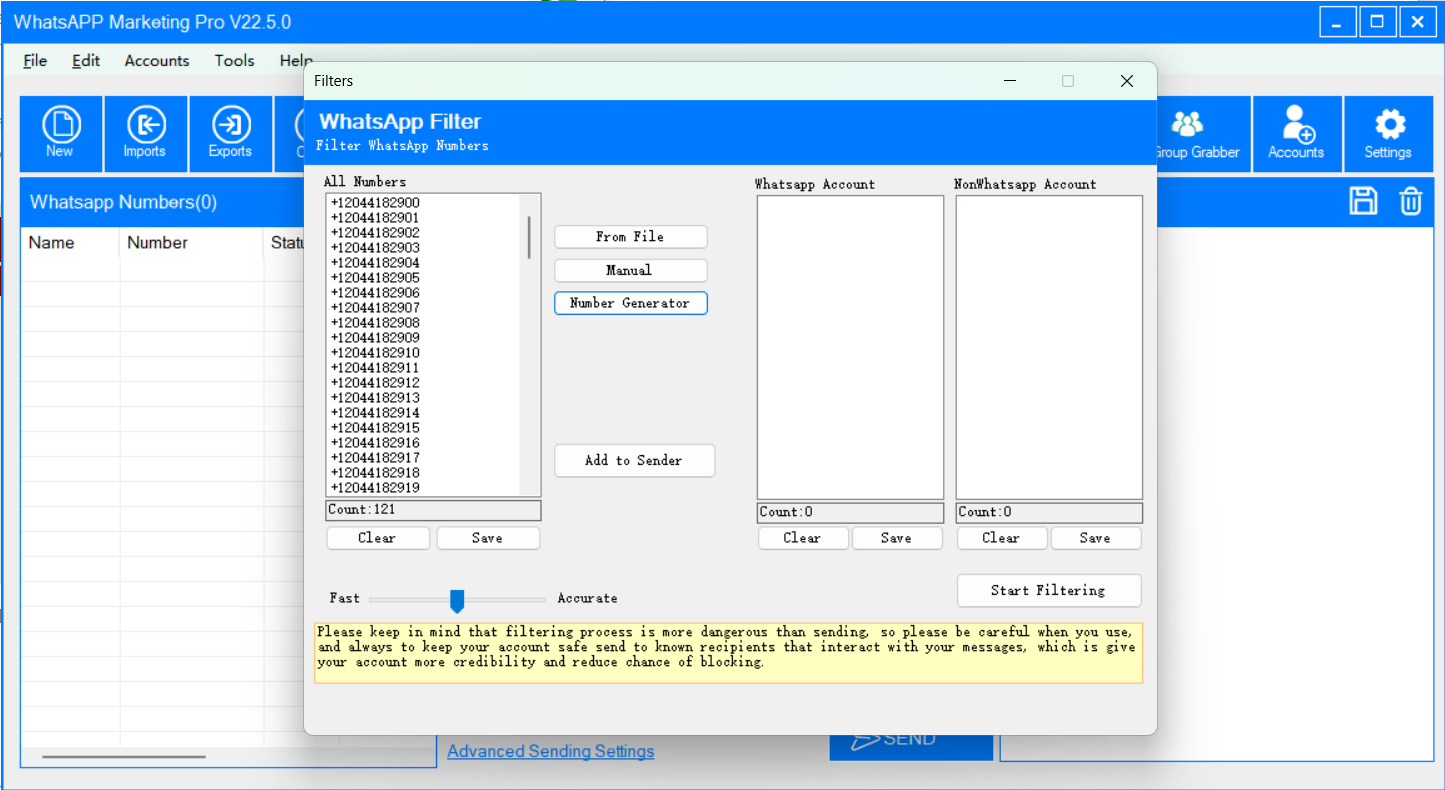Open the Imports toolbar icon
The image size is (1445, 790).
[x=145, y=134]
